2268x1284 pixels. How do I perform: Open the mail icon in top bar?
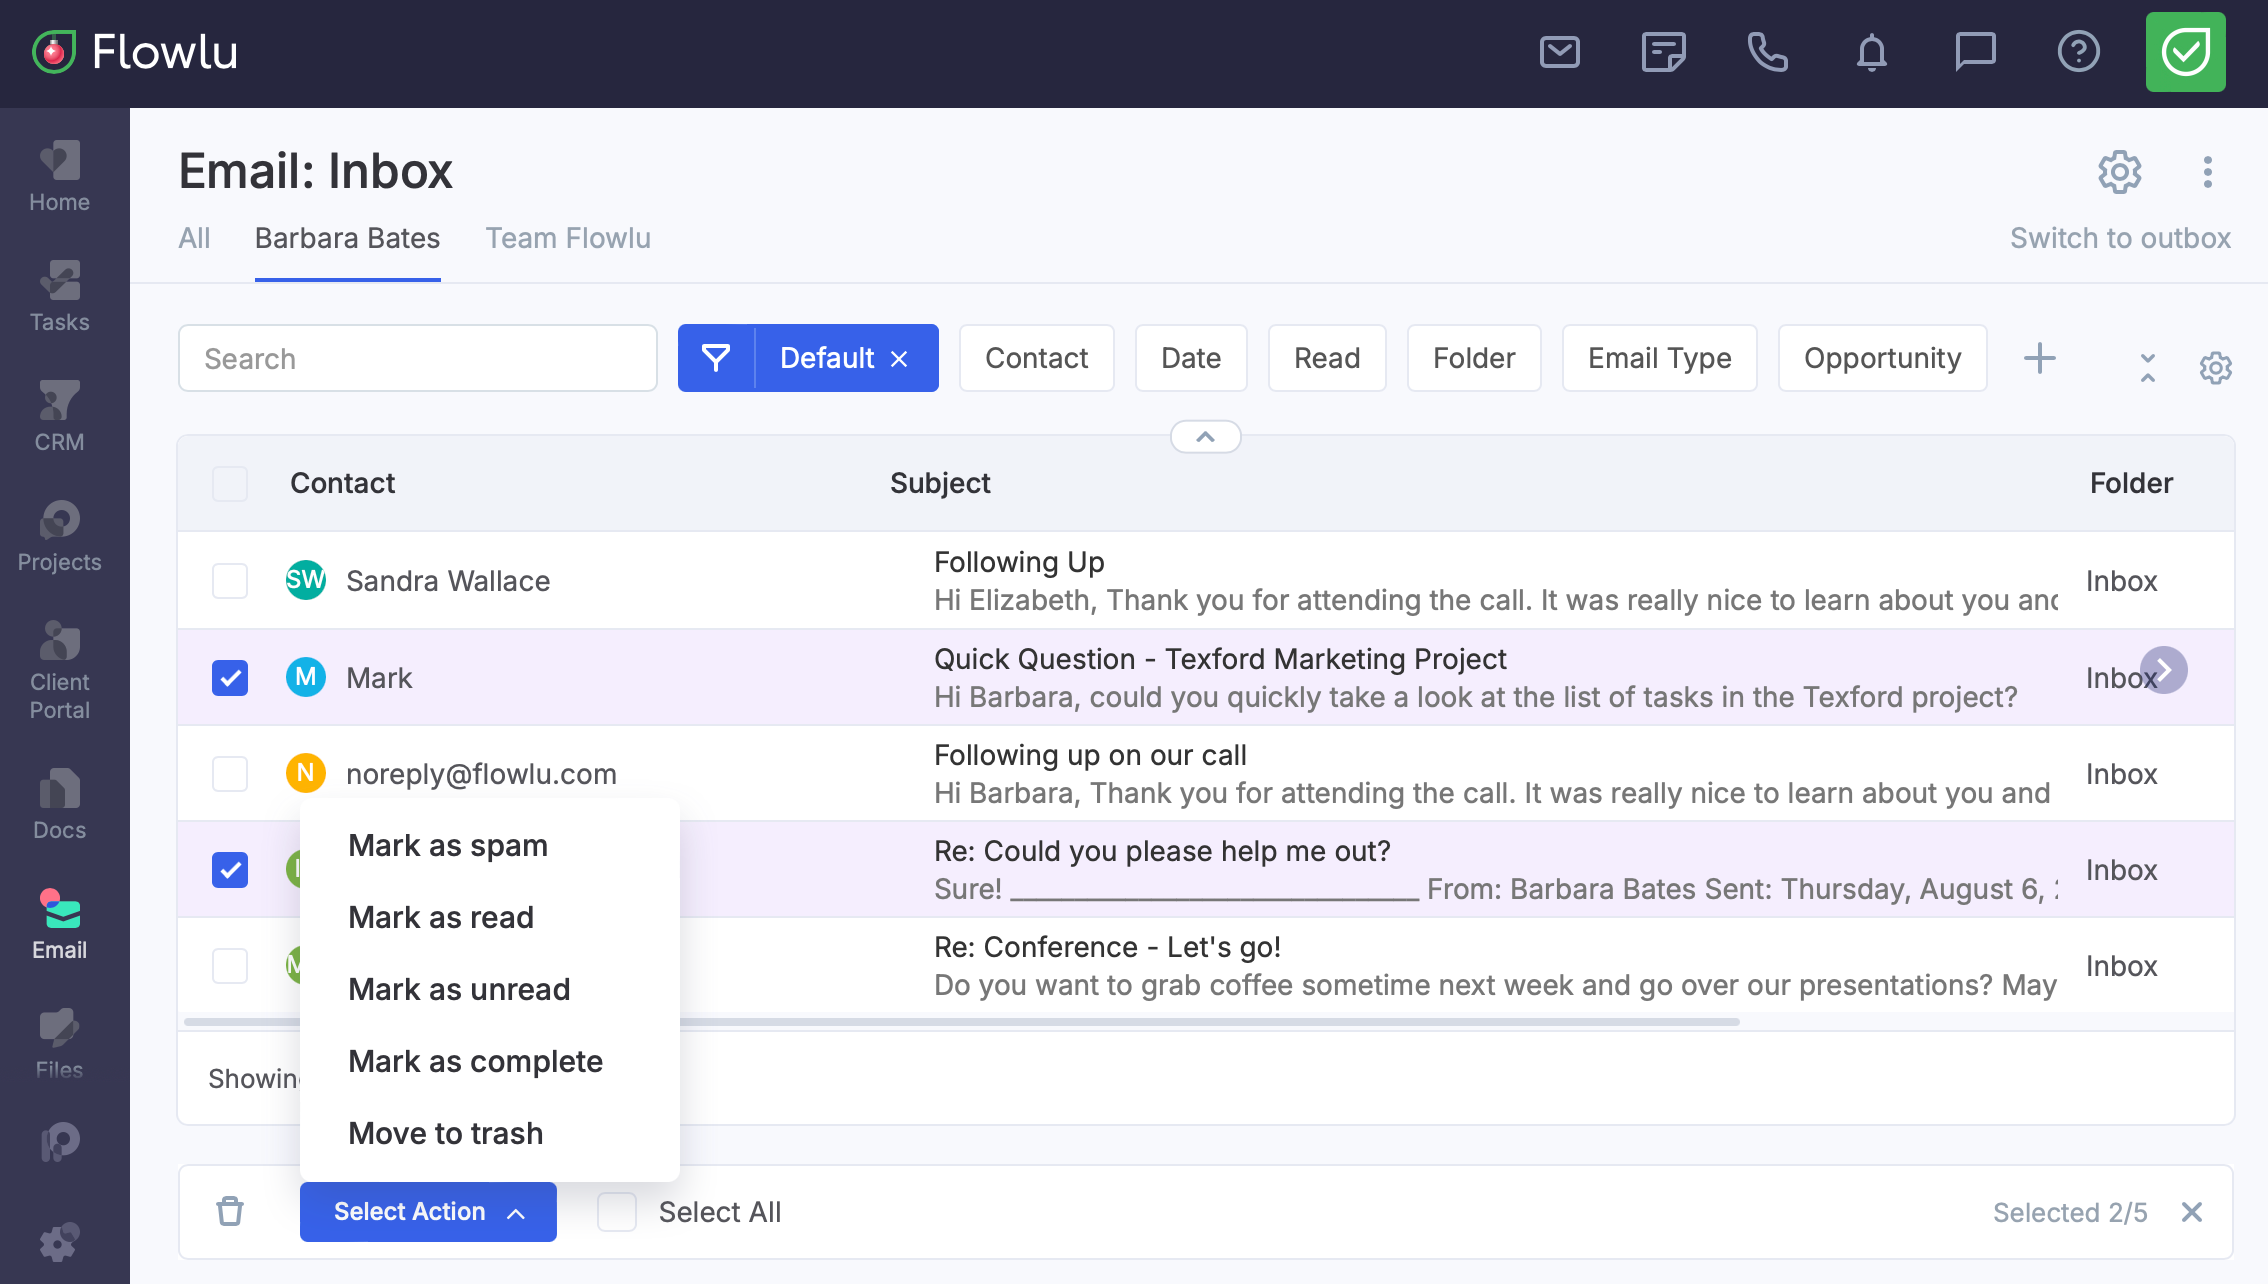pyautogui.click(x=1560, y=52)
